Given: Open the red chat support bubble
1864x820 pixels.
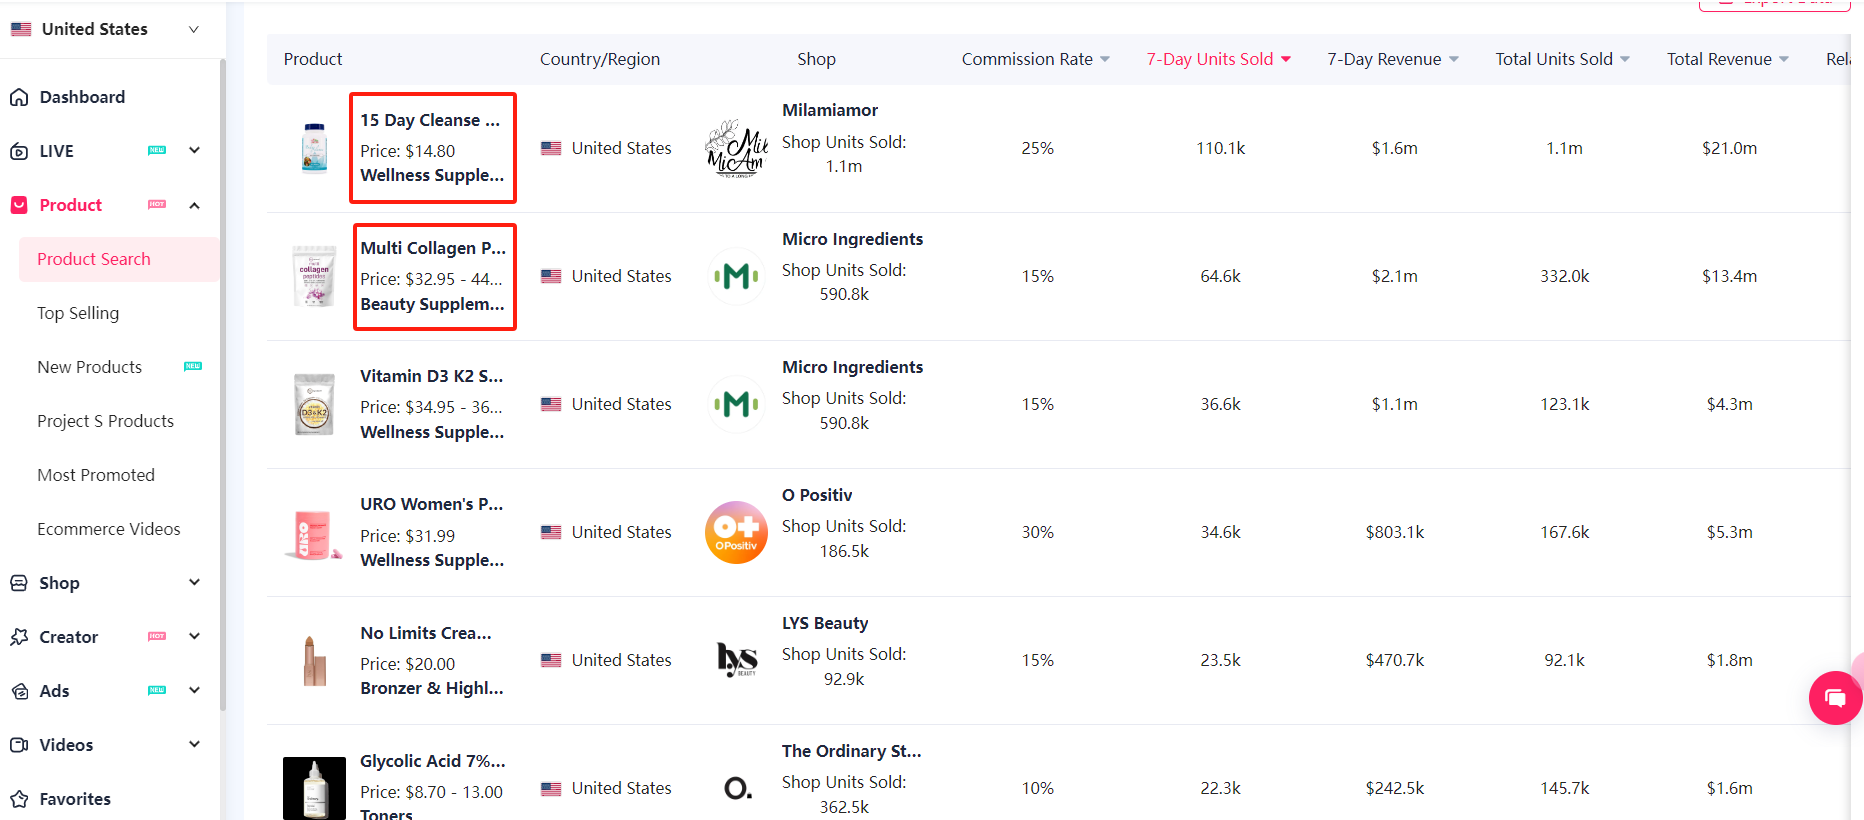Looking at the screenshot, I should pos(1835,698).
